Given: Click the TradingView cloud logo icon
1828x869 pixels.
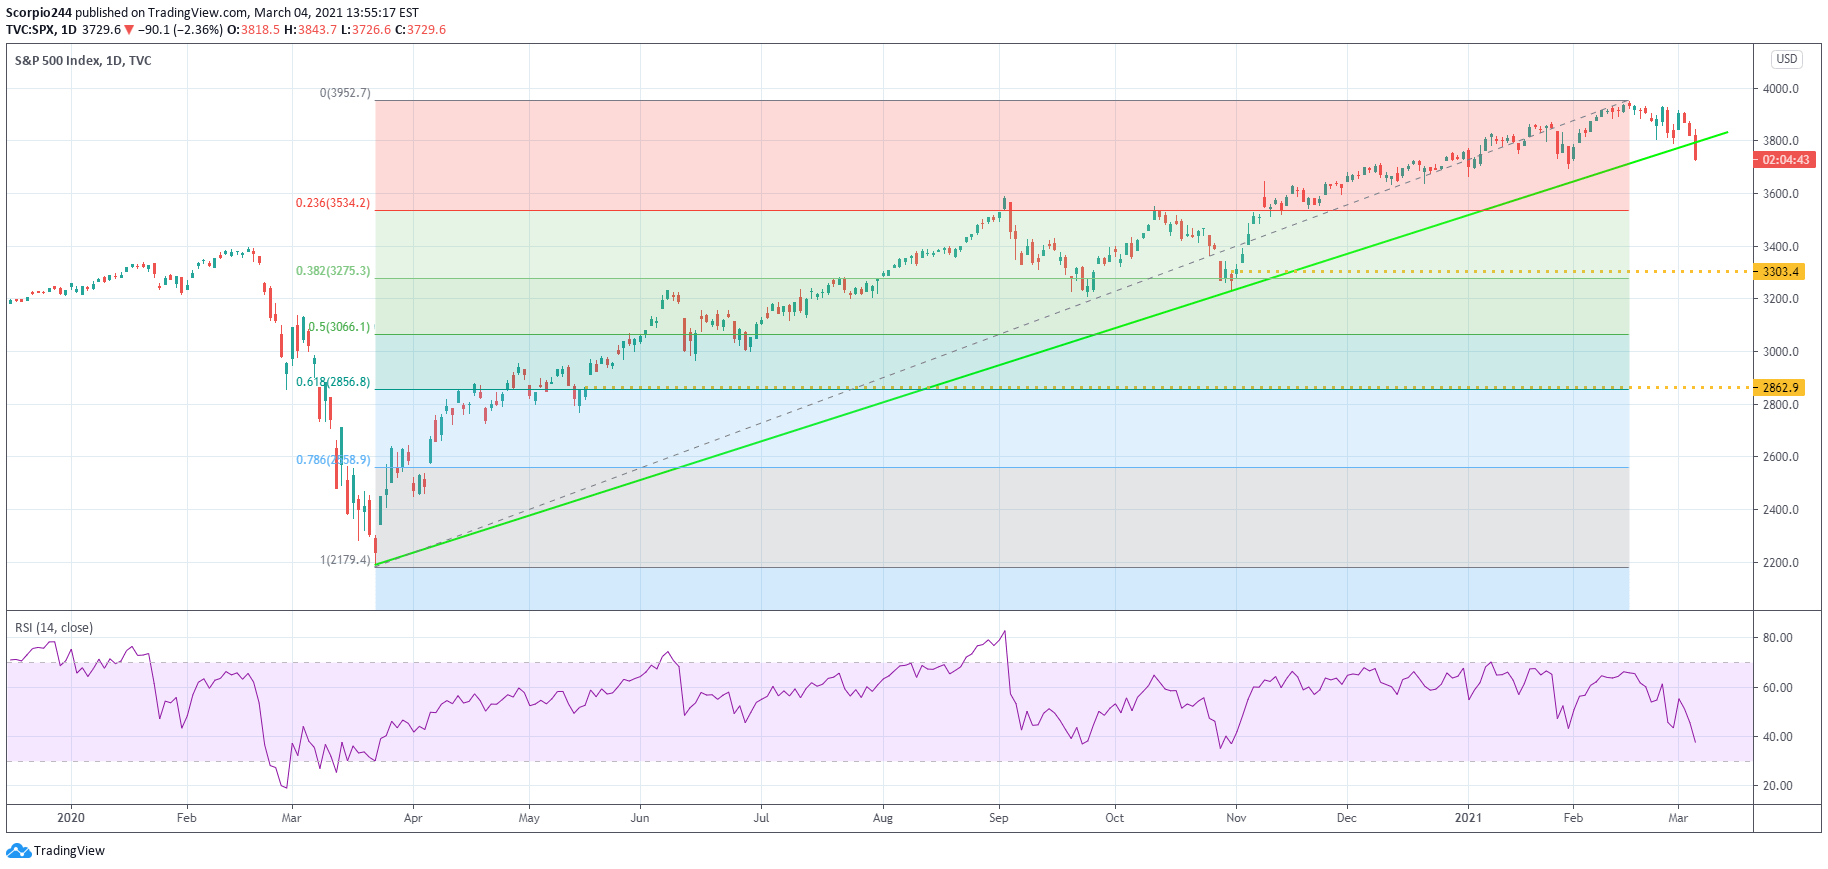Looking at the screenshot, I should coord(18,851).
